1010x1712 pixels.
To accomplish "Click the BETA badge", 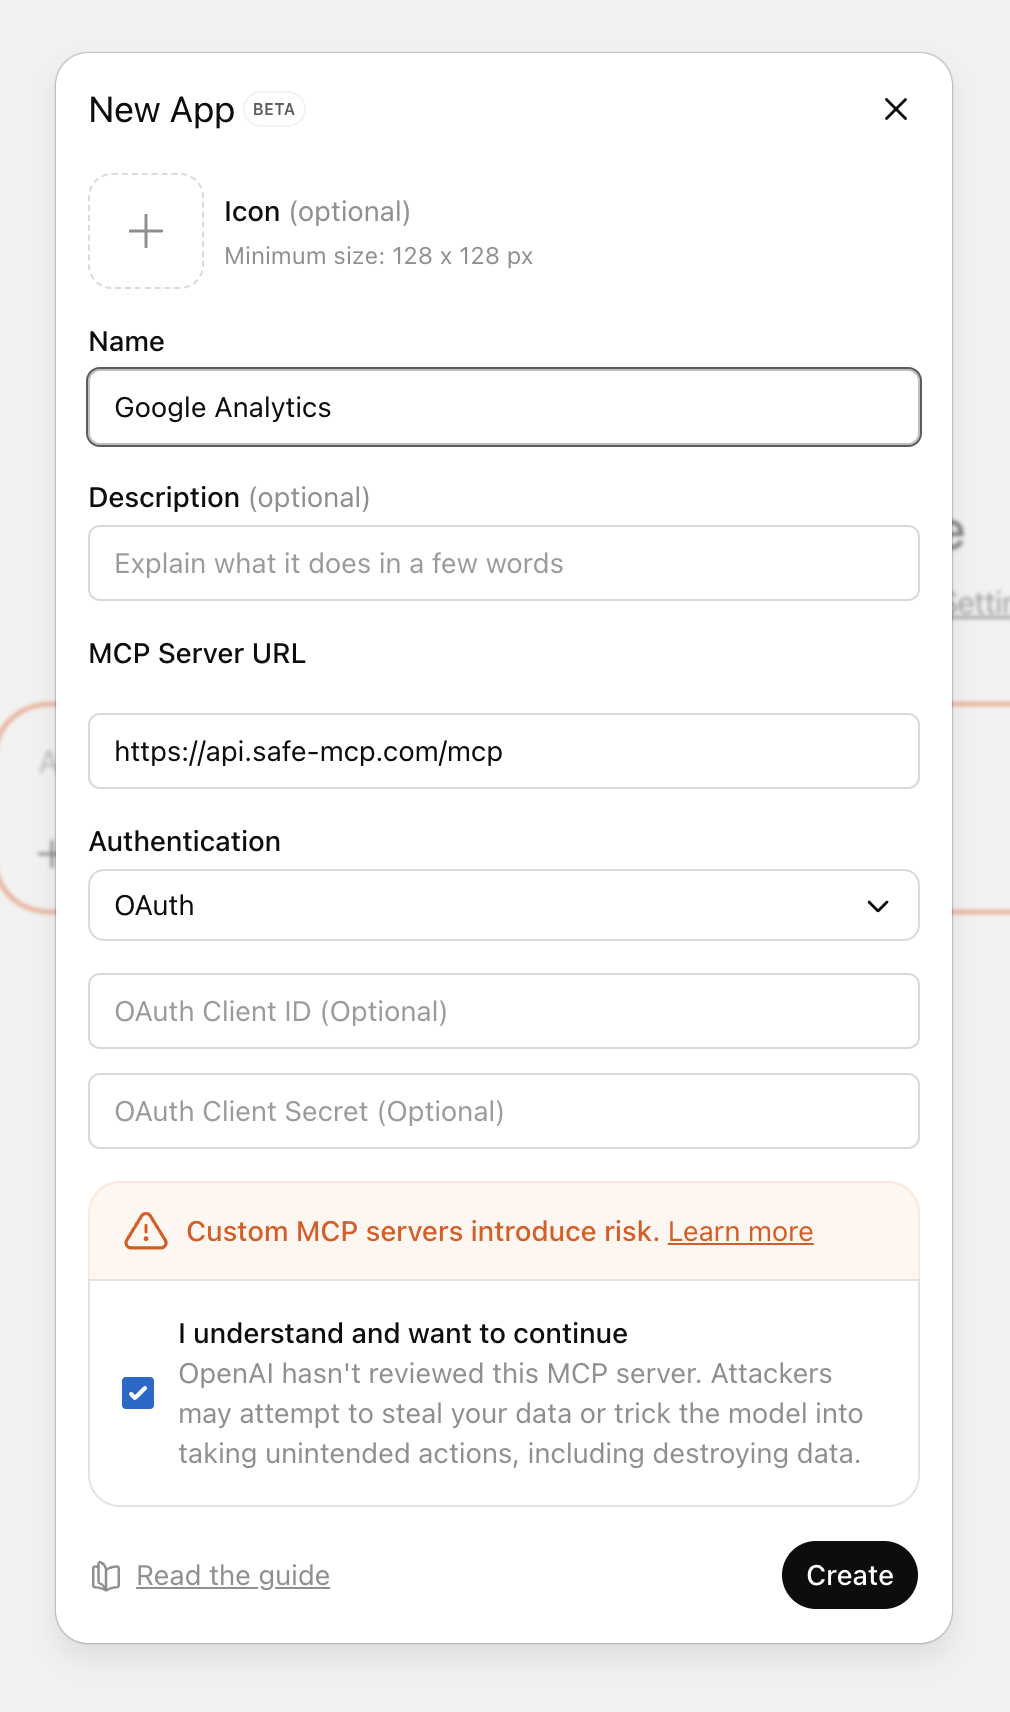I will [x=274, y=109].
